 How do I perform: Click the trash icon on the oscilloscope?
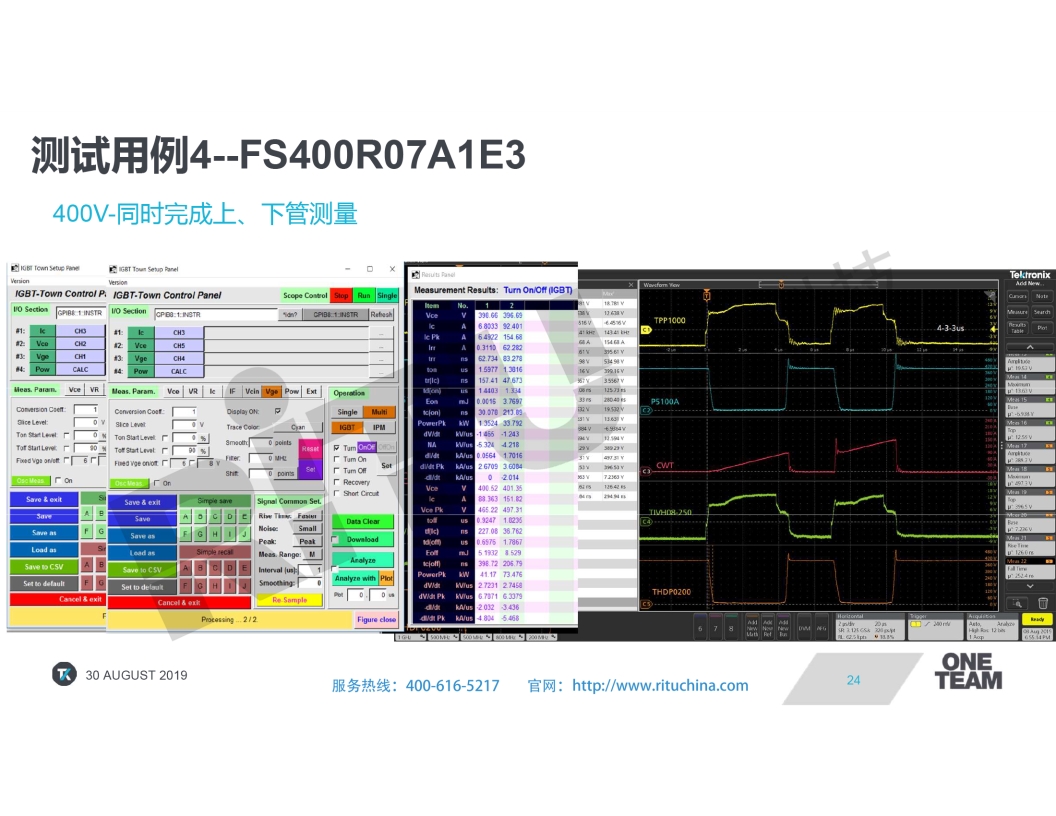(x=1043, y=603)
